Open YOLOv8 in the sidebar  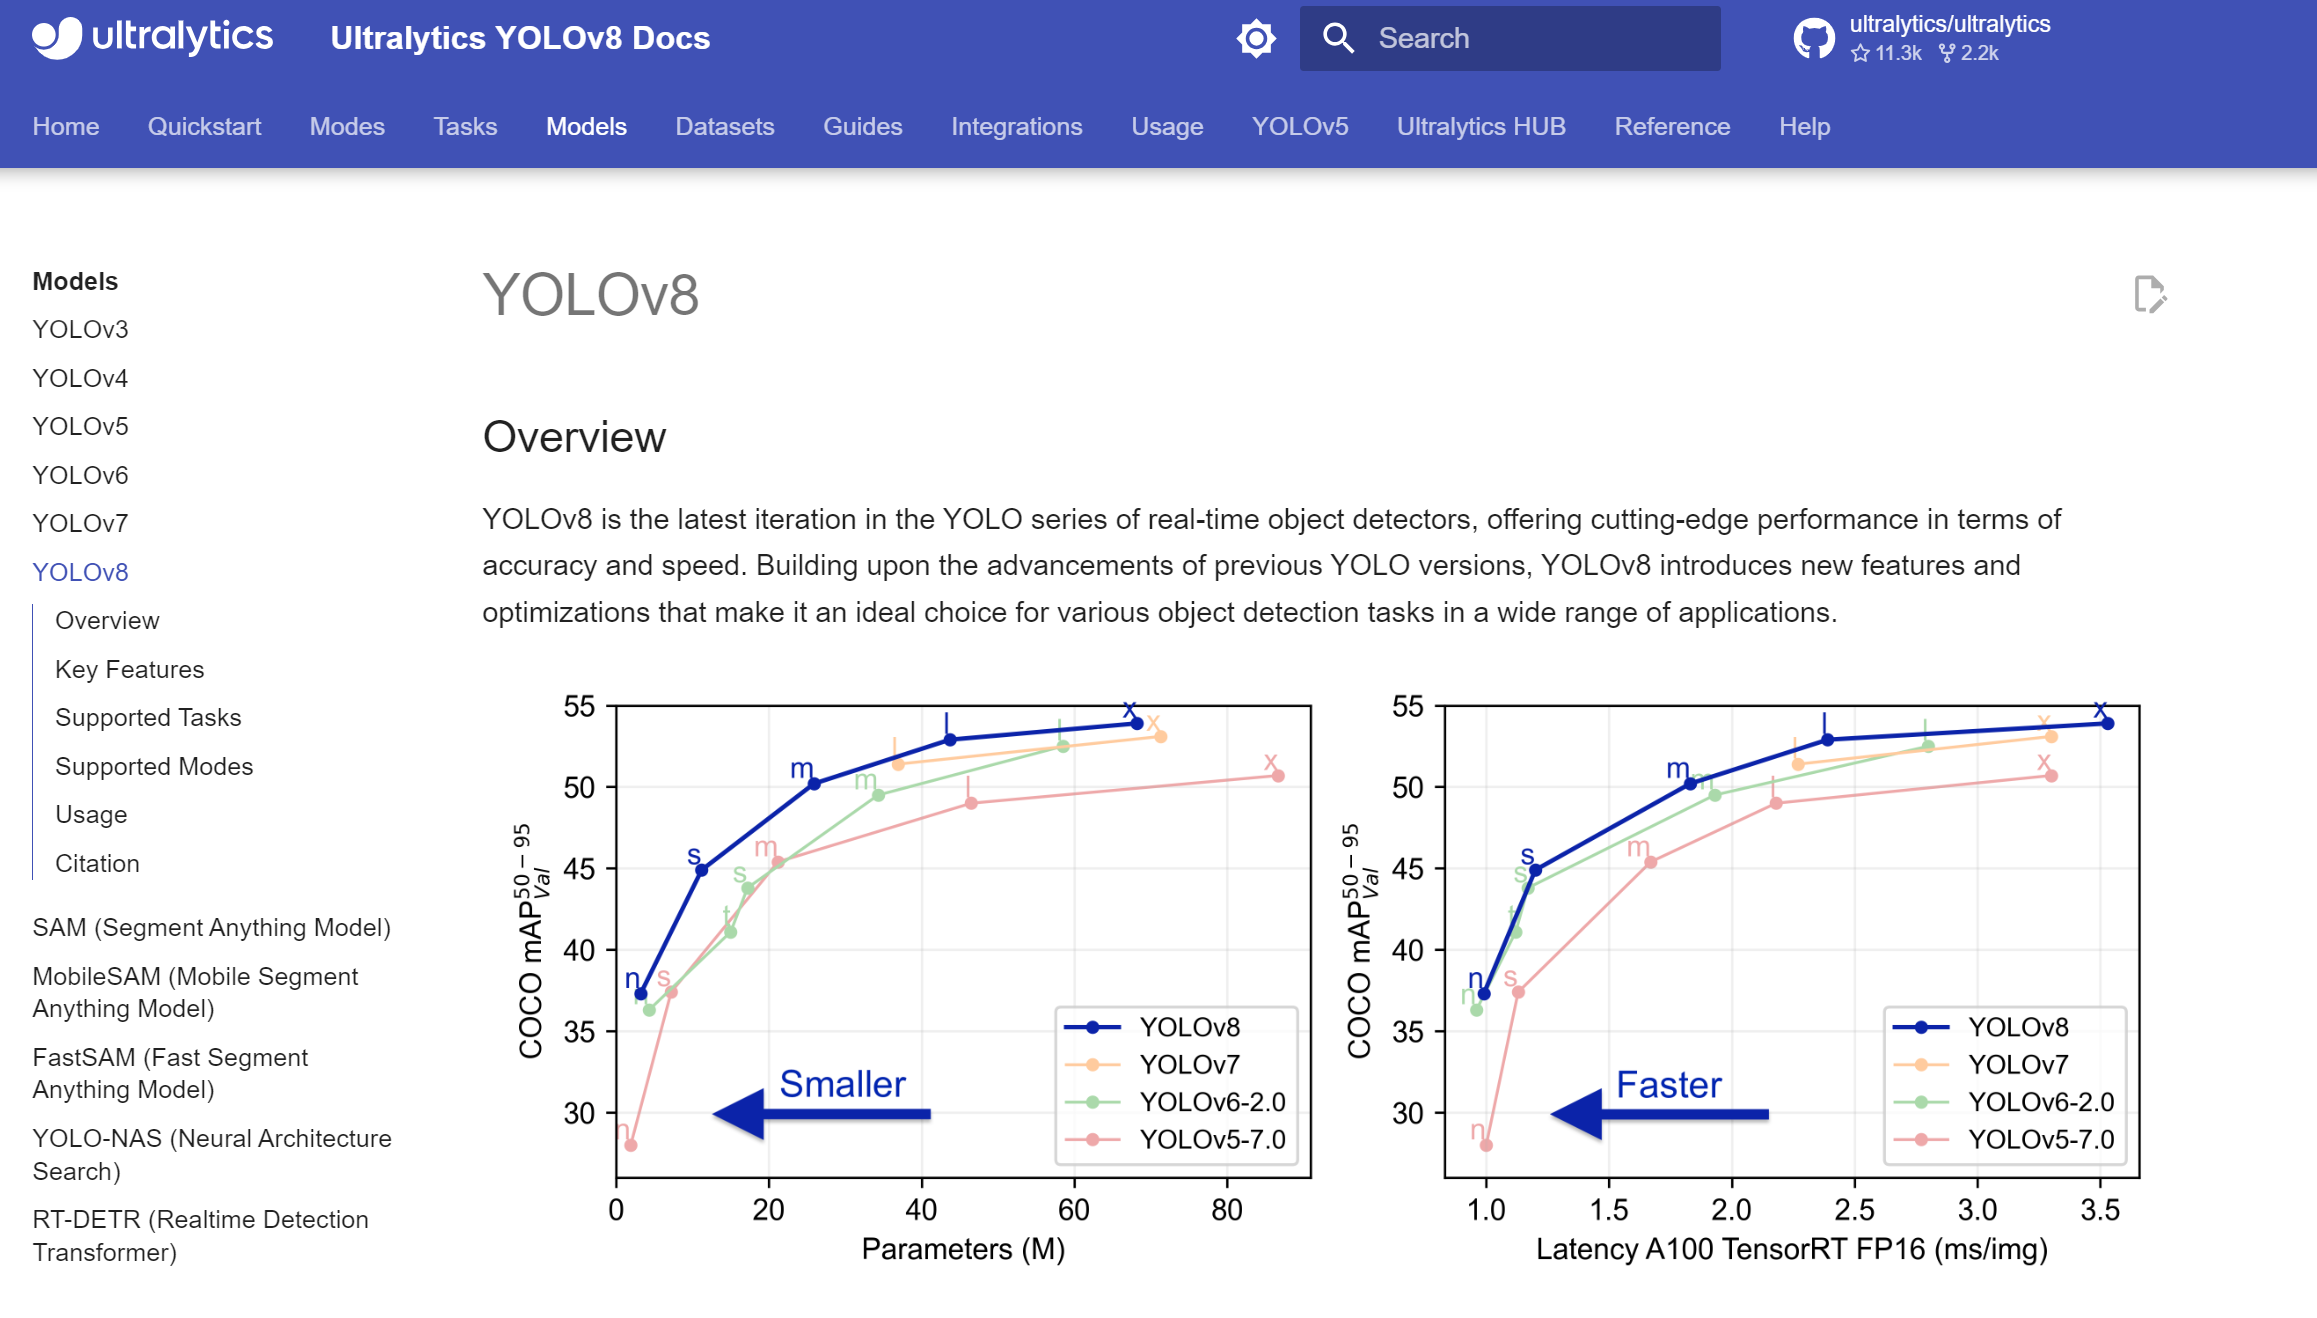point(80,572)
